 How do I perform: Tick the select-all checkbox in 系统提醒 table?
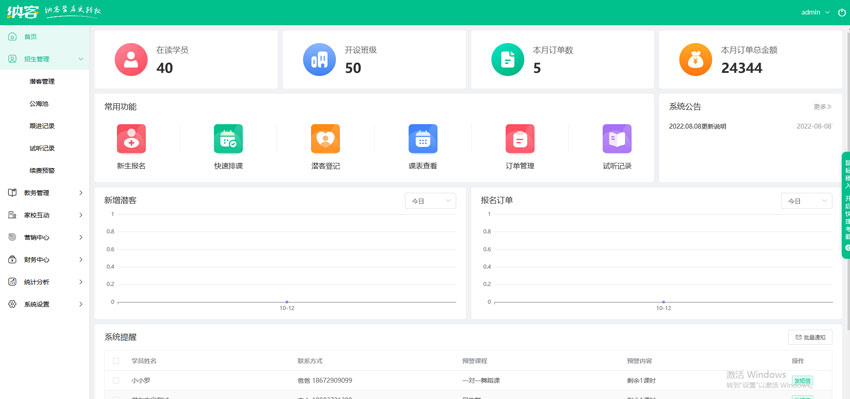115,361
